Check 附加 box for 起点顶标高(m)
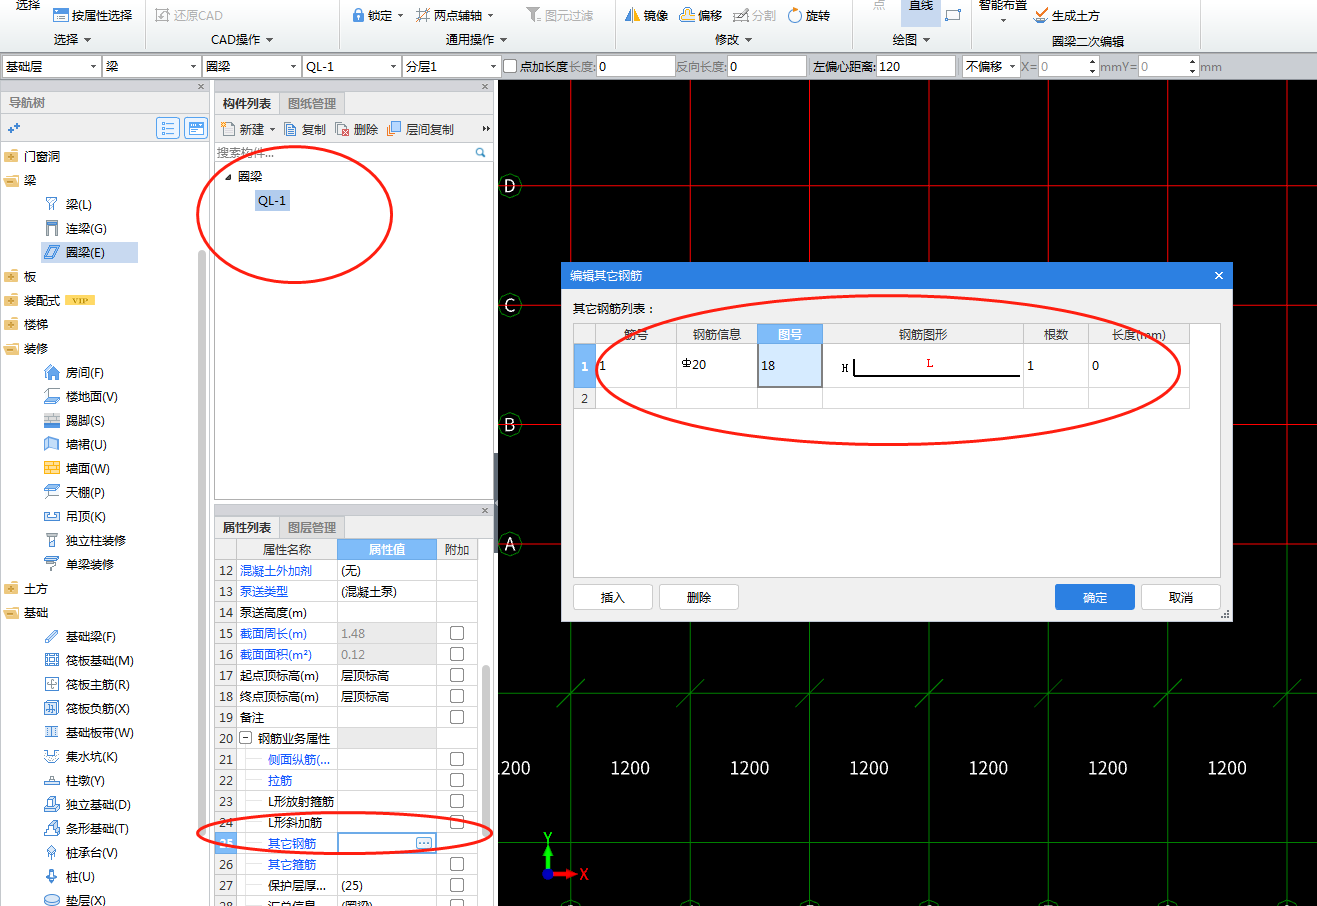1317x906 pixels. 457,675
